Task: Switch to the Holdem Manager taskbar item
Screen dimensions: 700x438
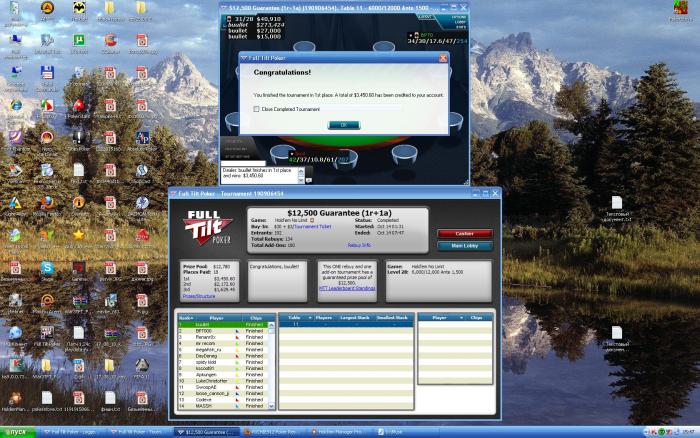Action: pos(340,432)
